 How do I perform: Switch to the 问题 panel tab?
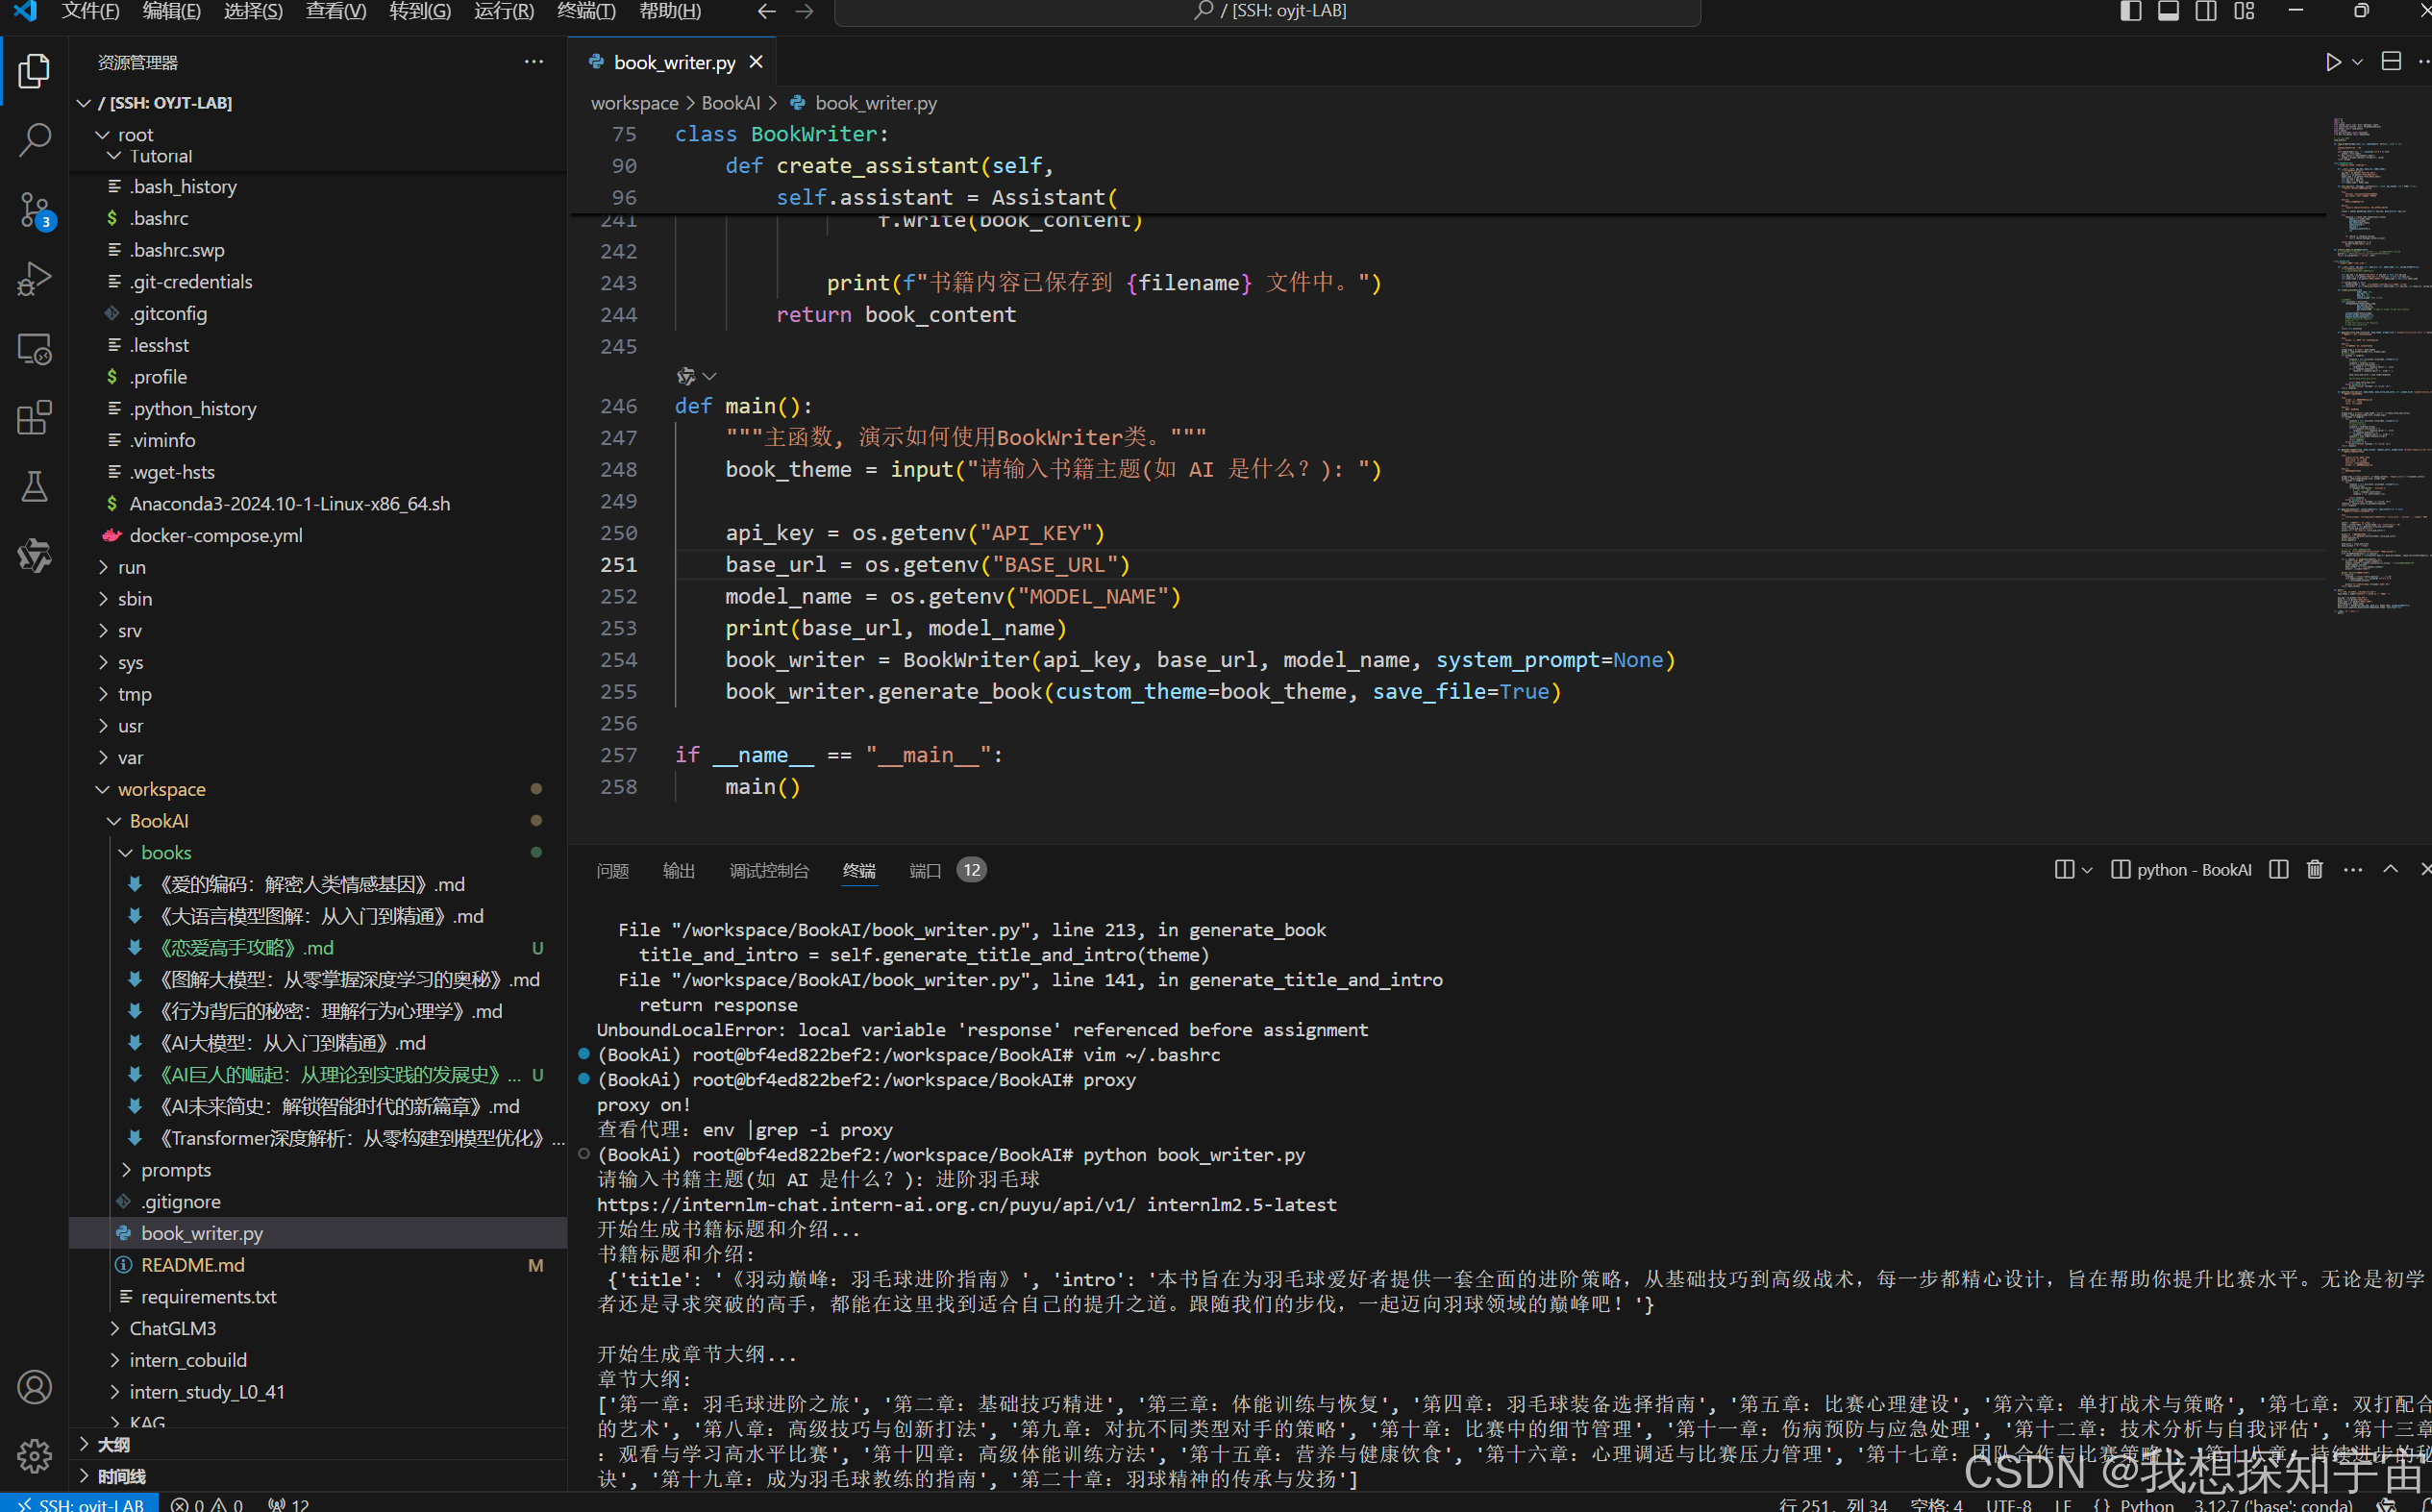point(612,870)
